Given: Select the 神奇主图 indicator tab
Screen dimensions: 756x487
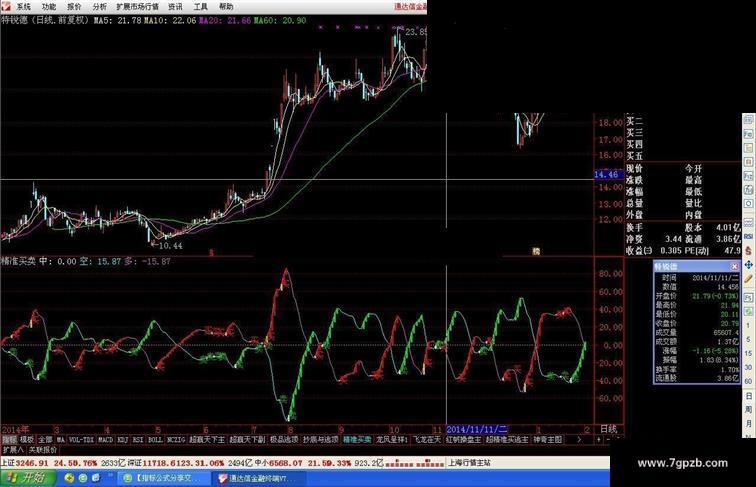Looking at the screenshot, I should (x=548, y=440).
